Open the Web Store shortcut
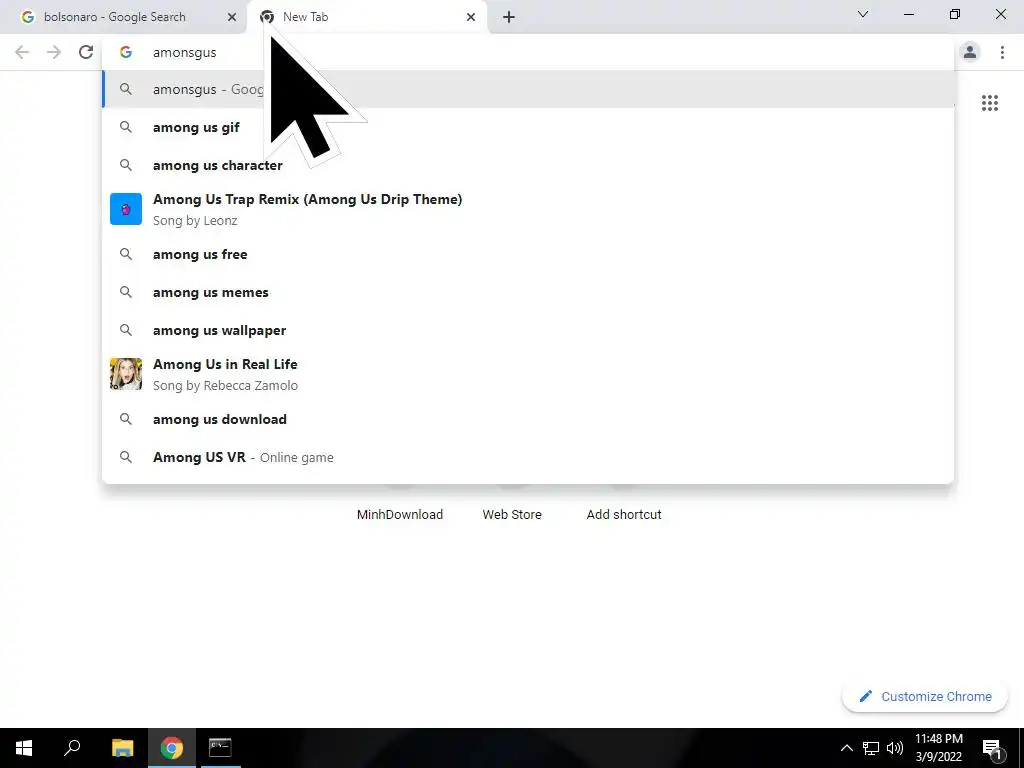Image resolution: width=1024 pixels, height=768 pixels. pos(512,514)
